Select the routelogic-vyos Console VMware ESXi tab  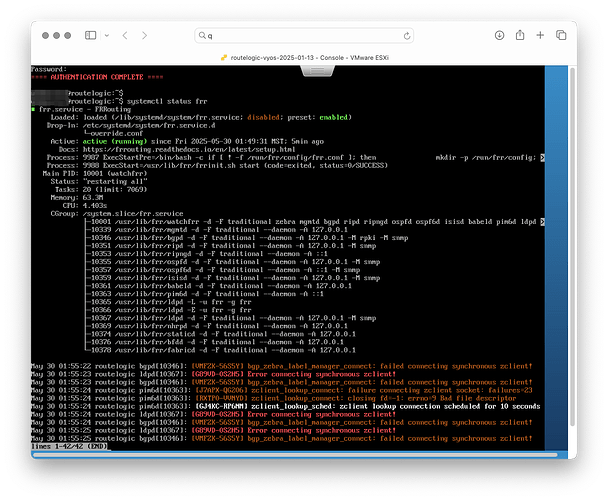304,57
